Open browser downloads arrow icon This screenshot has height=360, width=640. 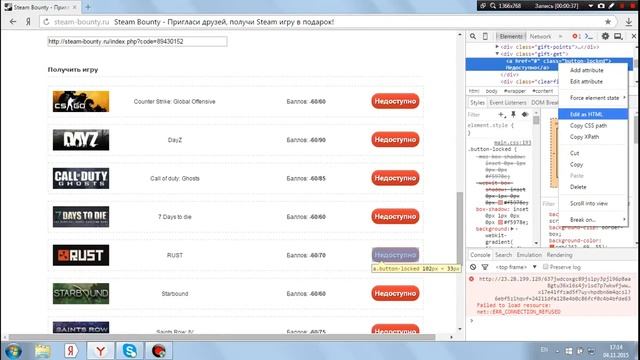pyautogui.click(x=629, y=22)
